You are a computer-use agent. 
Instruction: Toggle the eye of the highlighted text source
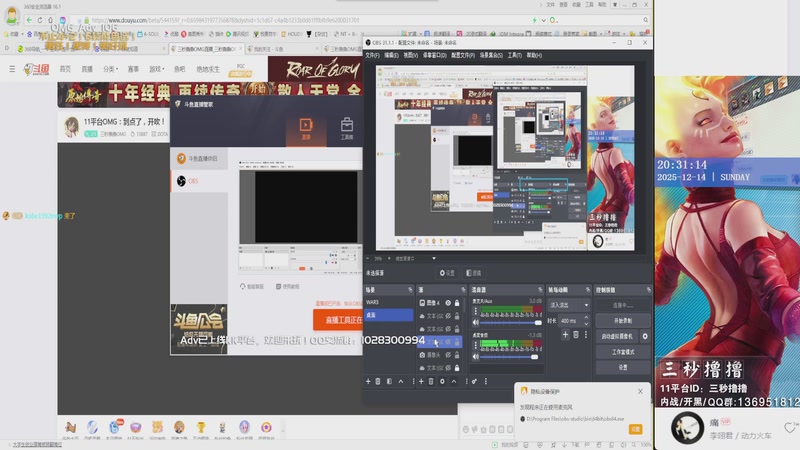[448, 342]
